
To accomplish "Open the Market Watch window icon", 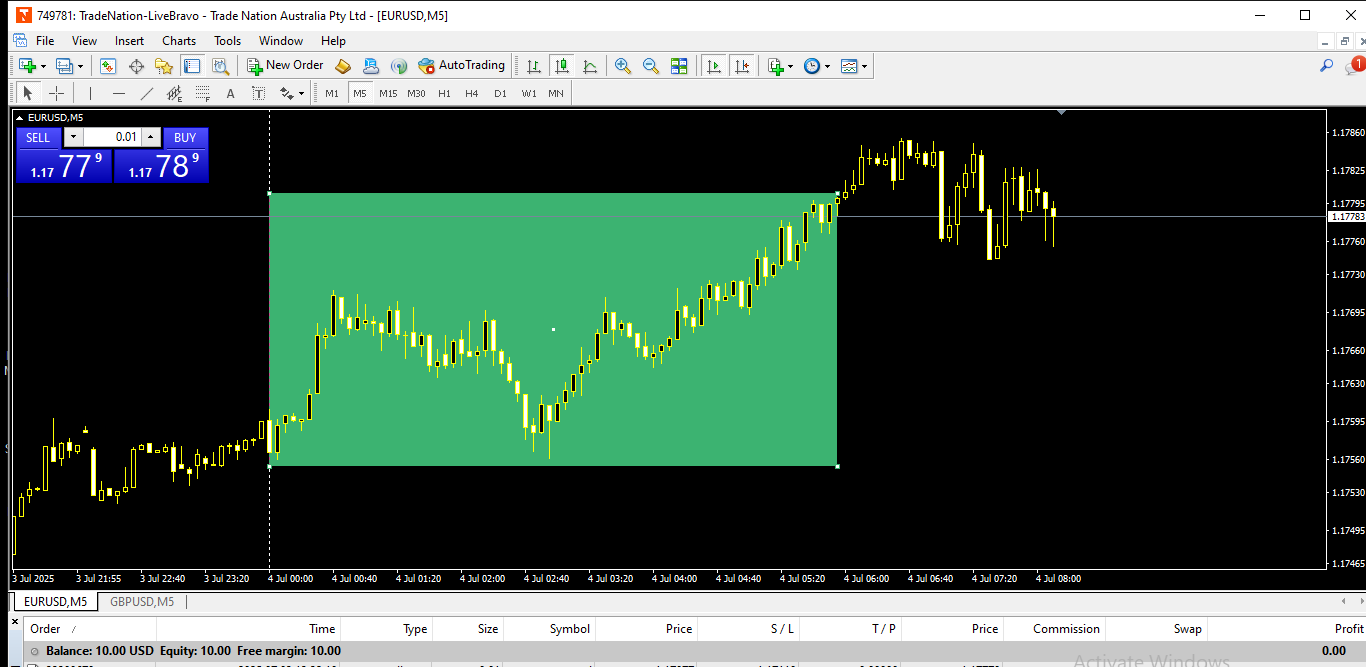I will tap(107, 66).
